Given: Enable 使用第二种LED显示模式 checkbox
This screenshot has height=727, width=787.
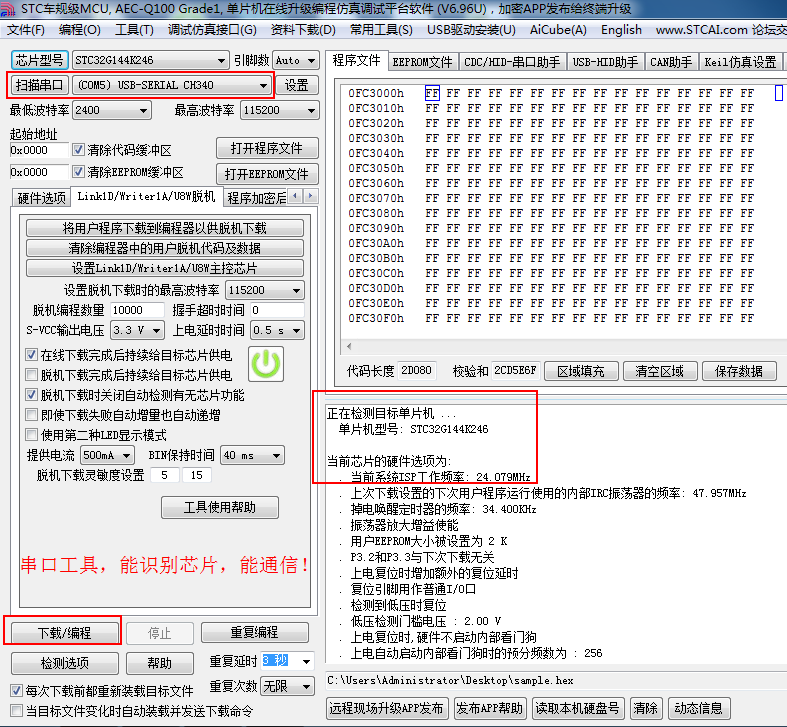Looking at the screenshot, I should pyautogui.click(x=32, y=435).
